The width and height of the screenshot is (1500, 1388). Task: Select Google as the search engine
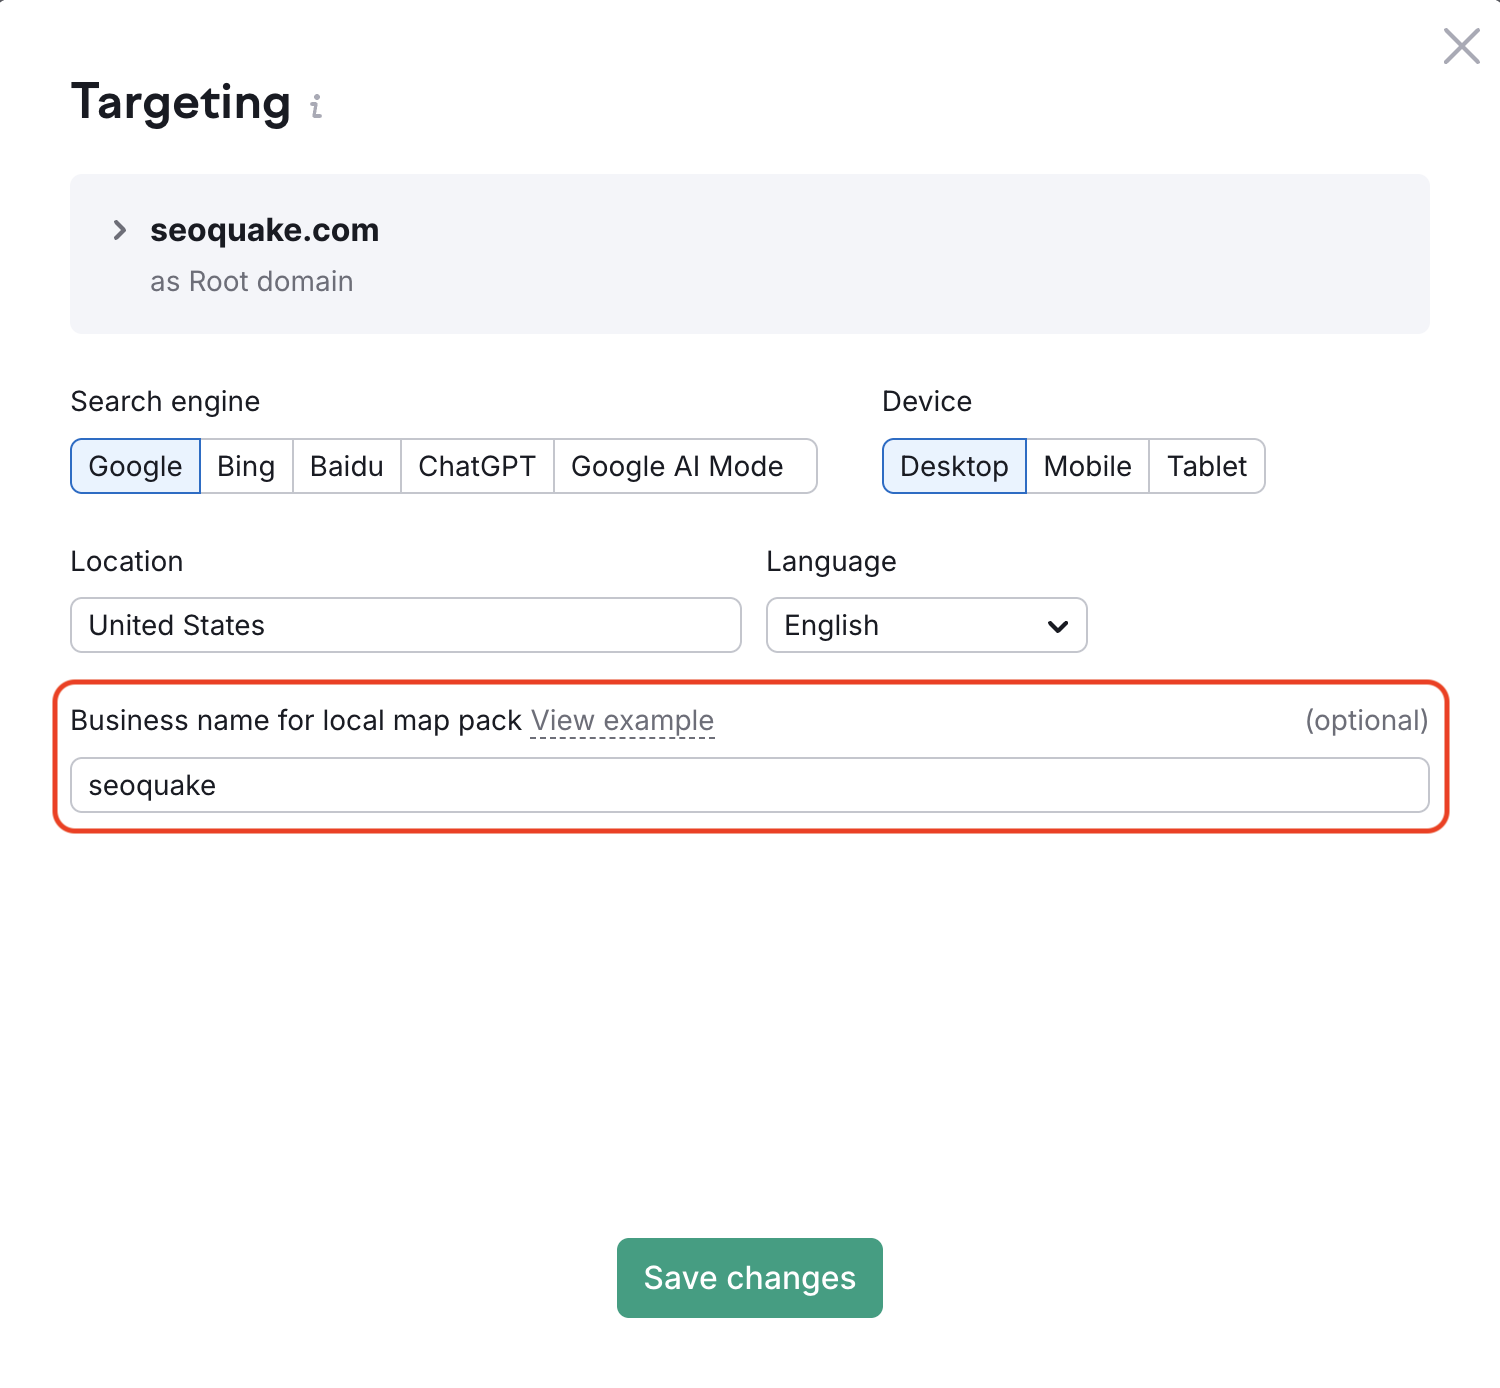[x=135, y=466]
